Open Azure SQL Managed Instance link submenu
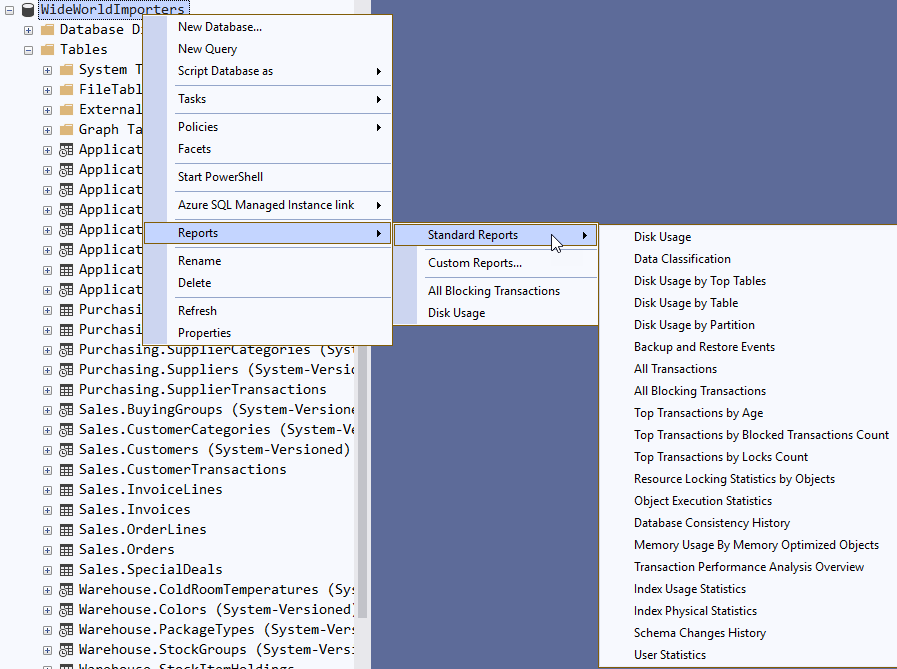The width and height of the screenshot is (897, 669). coord(268,205)
